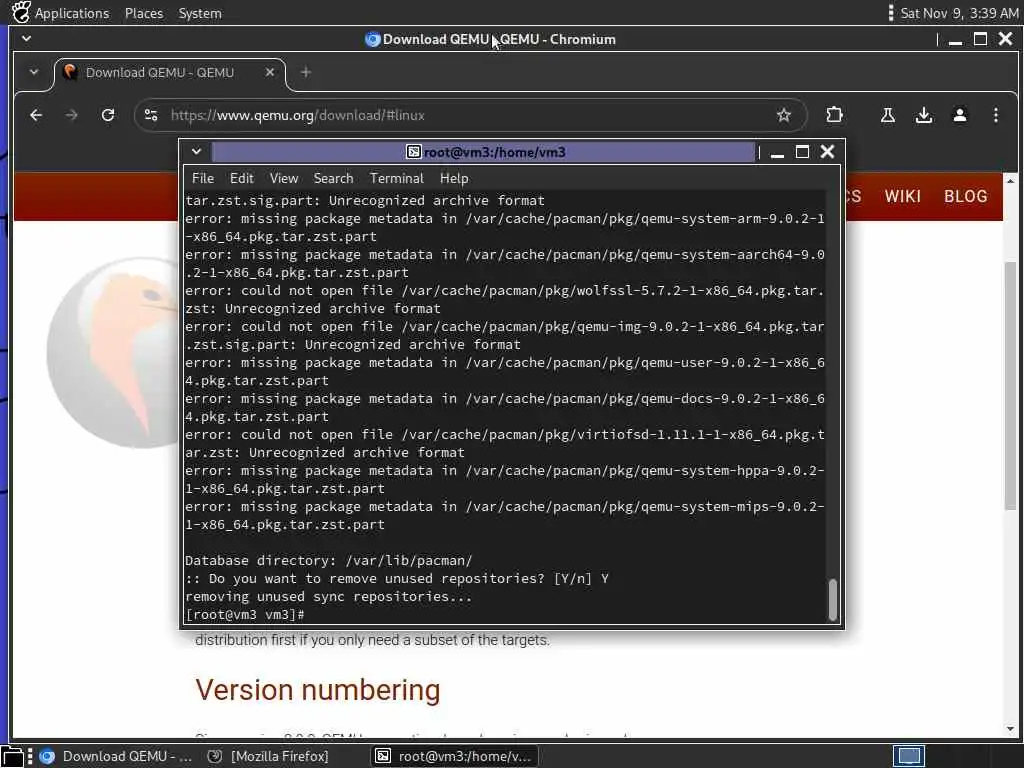Open the Terminal menu
The height and width of the screenshot is (768, 1024).
[396, 178]
